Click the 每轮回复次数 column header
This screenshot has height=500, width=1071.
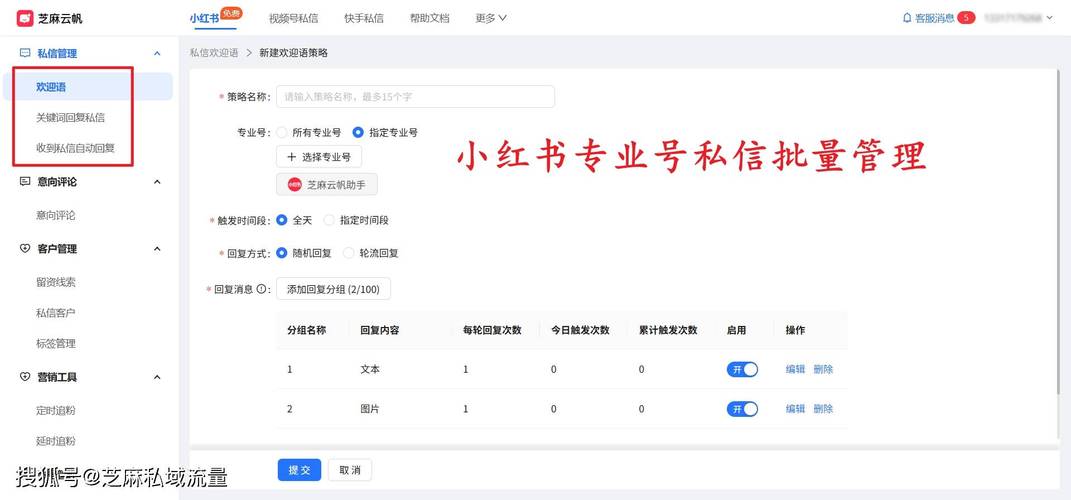point(492,331)
